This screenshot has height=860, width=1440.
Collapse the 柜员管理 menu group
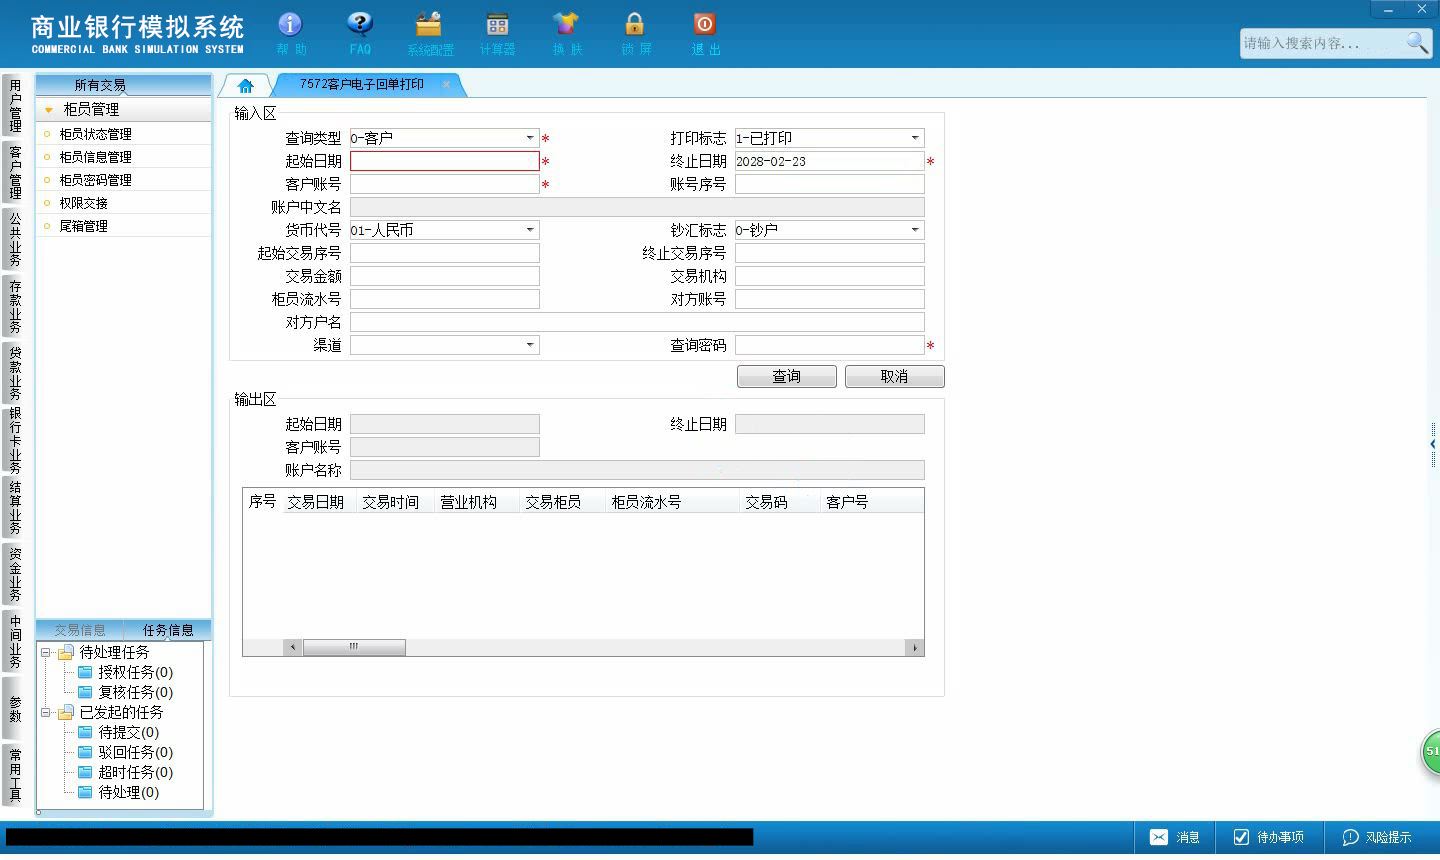click(48, 110)
